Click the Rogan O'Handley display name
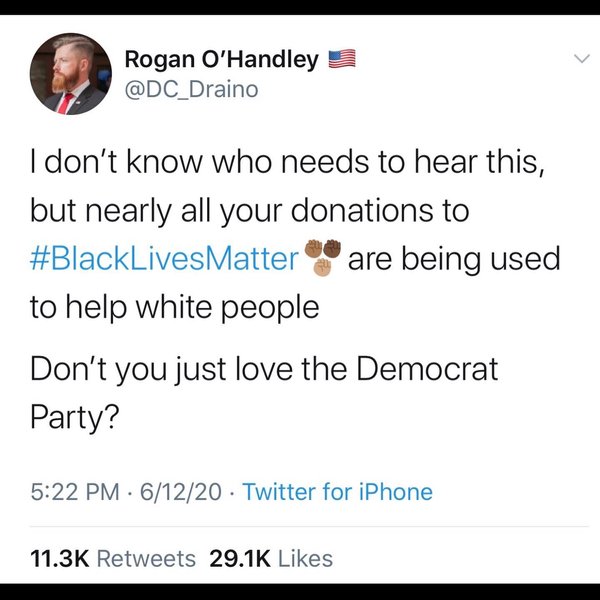The width and height of the screenshot is (600, 600). point(222,60)
